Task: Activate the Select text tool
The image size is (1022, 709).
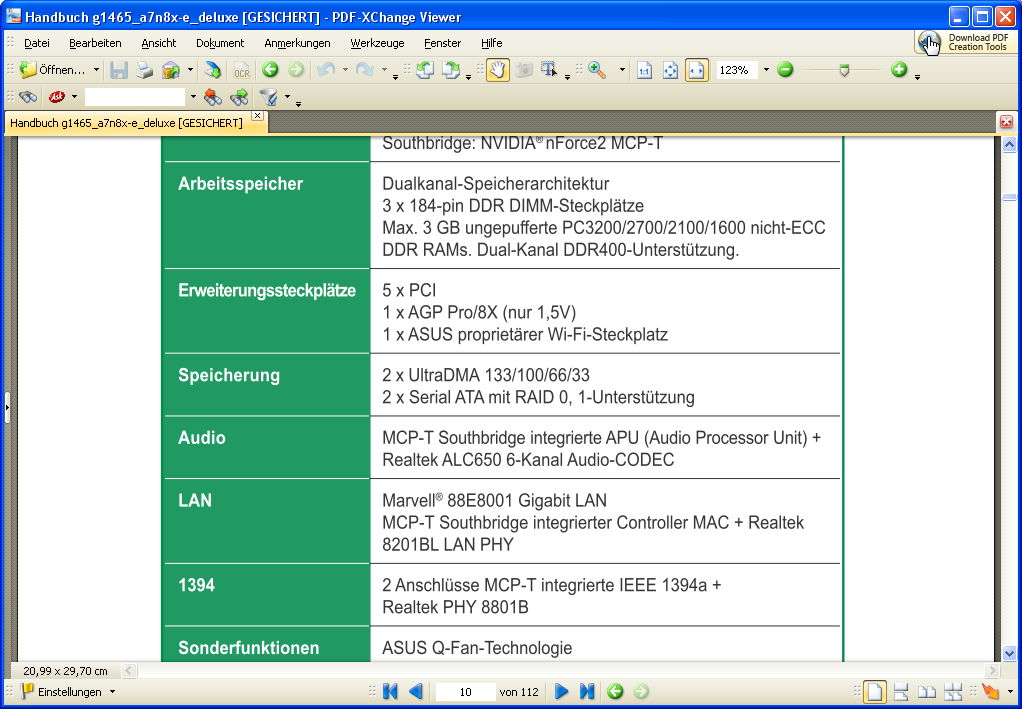Action: click(549, 70)
